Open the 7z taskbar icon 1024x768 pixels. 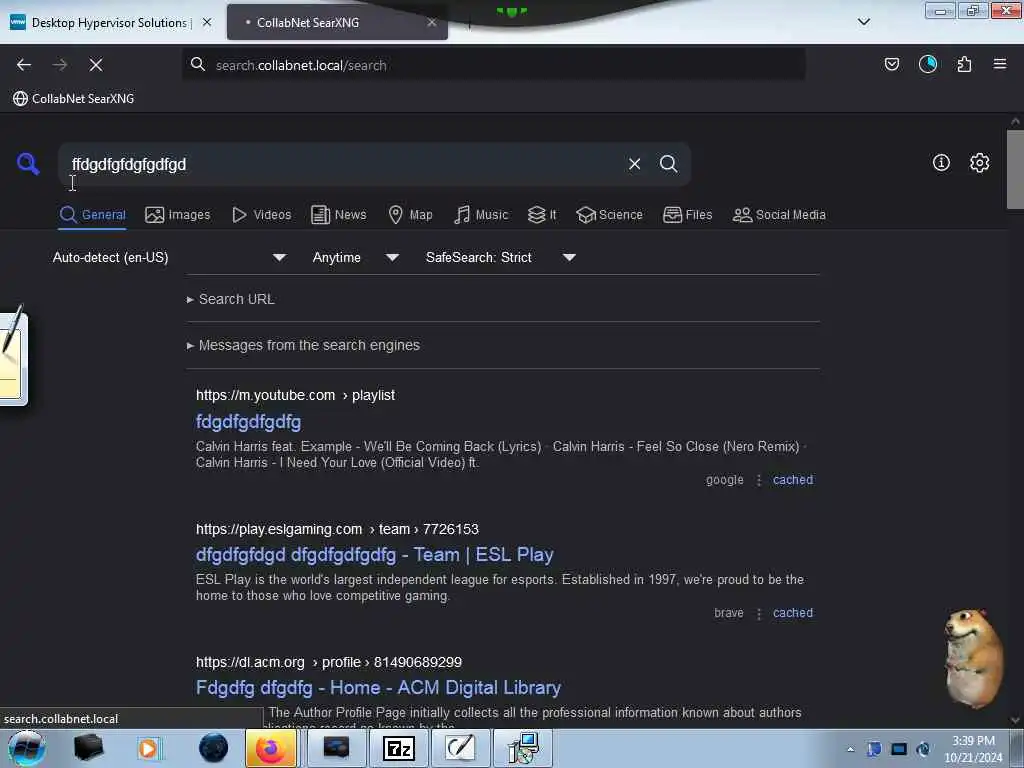click(398, 748)
